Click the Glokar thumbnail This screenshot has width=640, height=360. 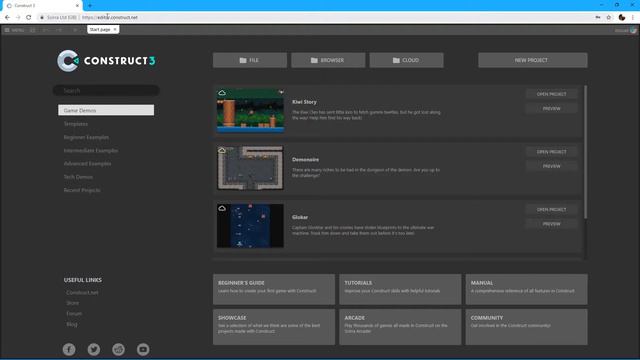pyautogui.click(x=250, y=226)
